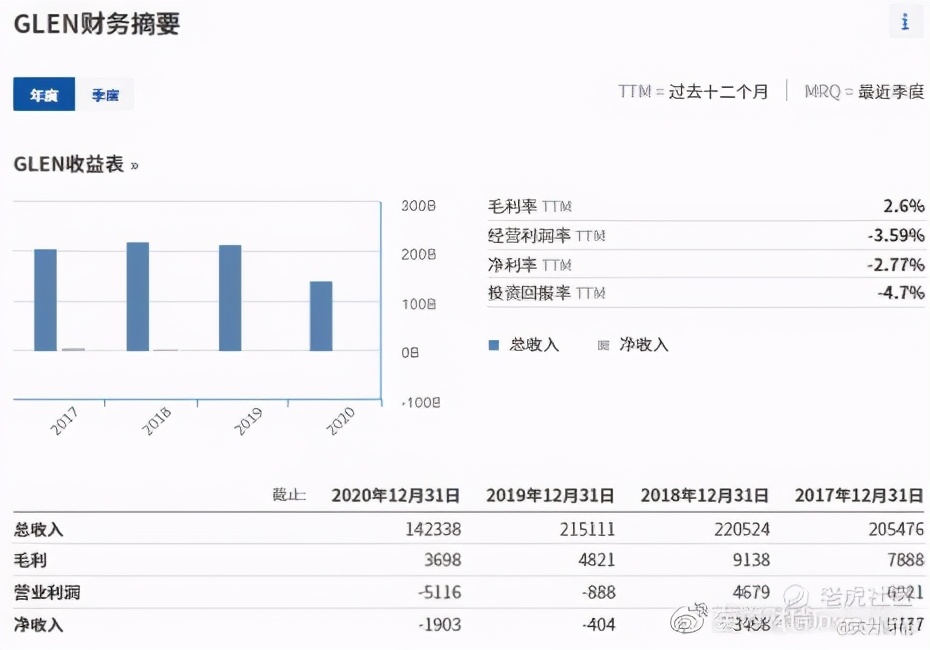The width and height of the screenshot is (930, 650).
Task: Click the 投资回报率 TTM value -4.7%
Action: [x=900, y=293]
